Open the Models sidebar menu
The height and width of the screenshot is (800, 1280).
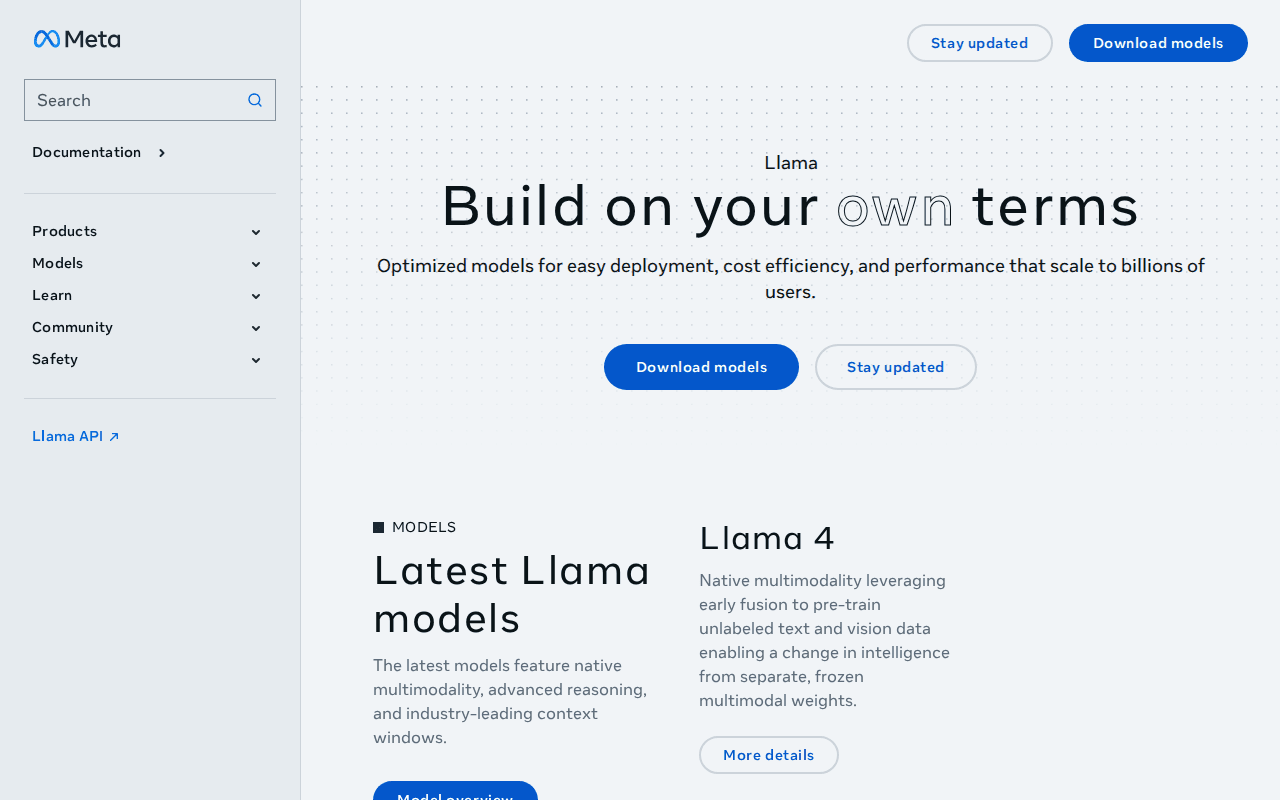[150, 263]
